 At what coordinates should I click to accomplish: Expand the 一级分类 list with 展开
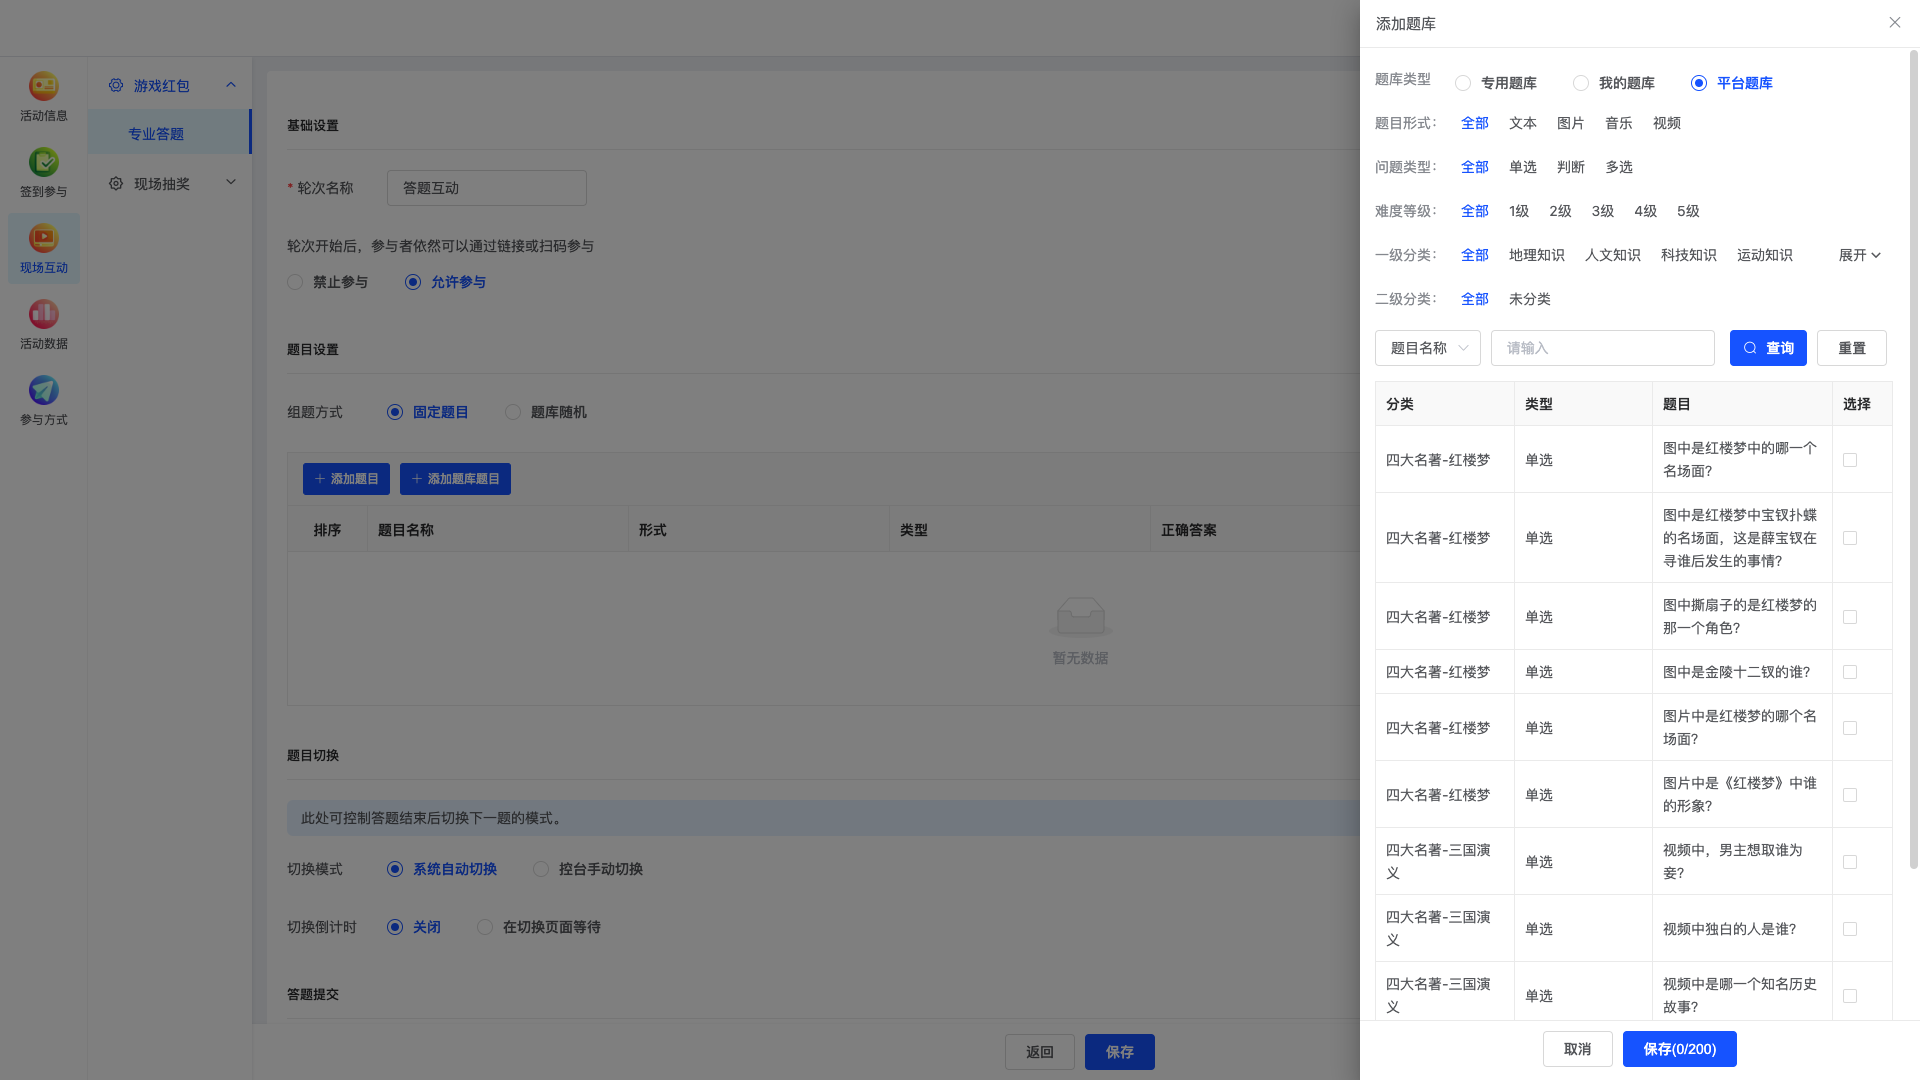coord(1860,255)
